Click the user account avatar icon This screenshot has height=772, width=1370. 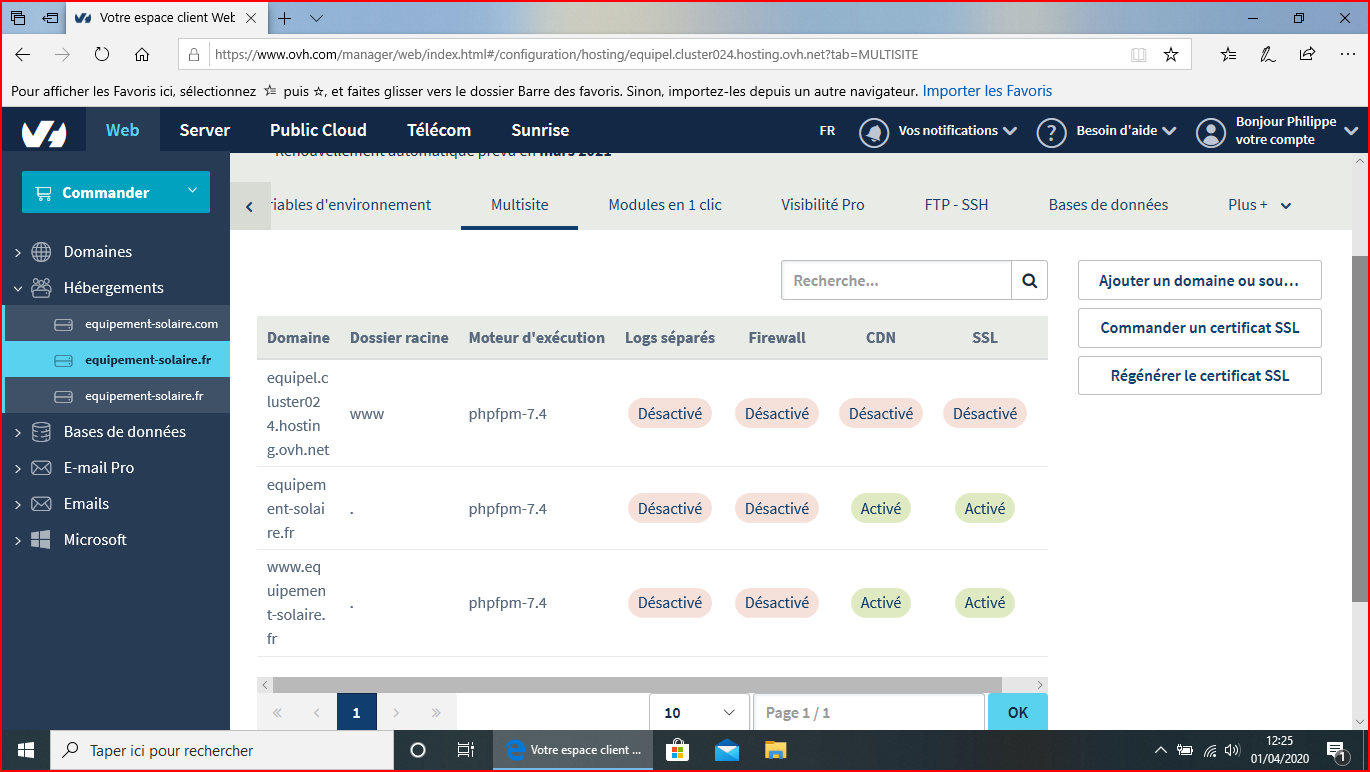[1211, 132]
